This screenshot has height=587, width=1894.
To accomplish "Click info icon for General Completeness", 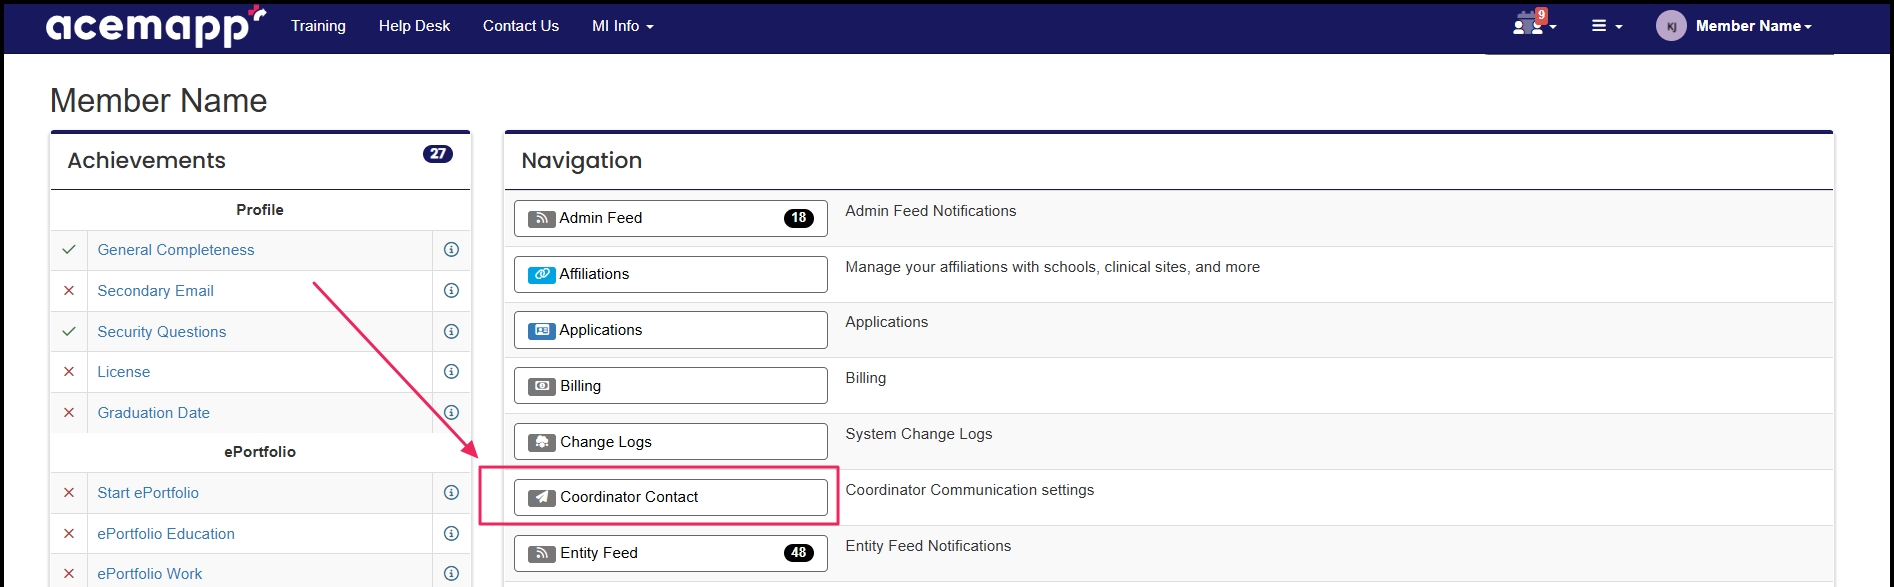I will pyautogui.click(x=451, y=250).
